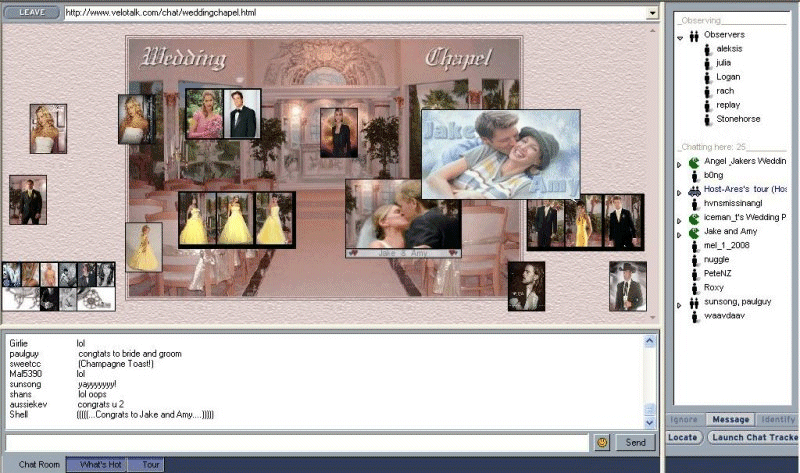Click the iceman_f's Wedding green icon
Image resolution: width=800 pixels, height=473 pixels.
(x=694, y=217)
